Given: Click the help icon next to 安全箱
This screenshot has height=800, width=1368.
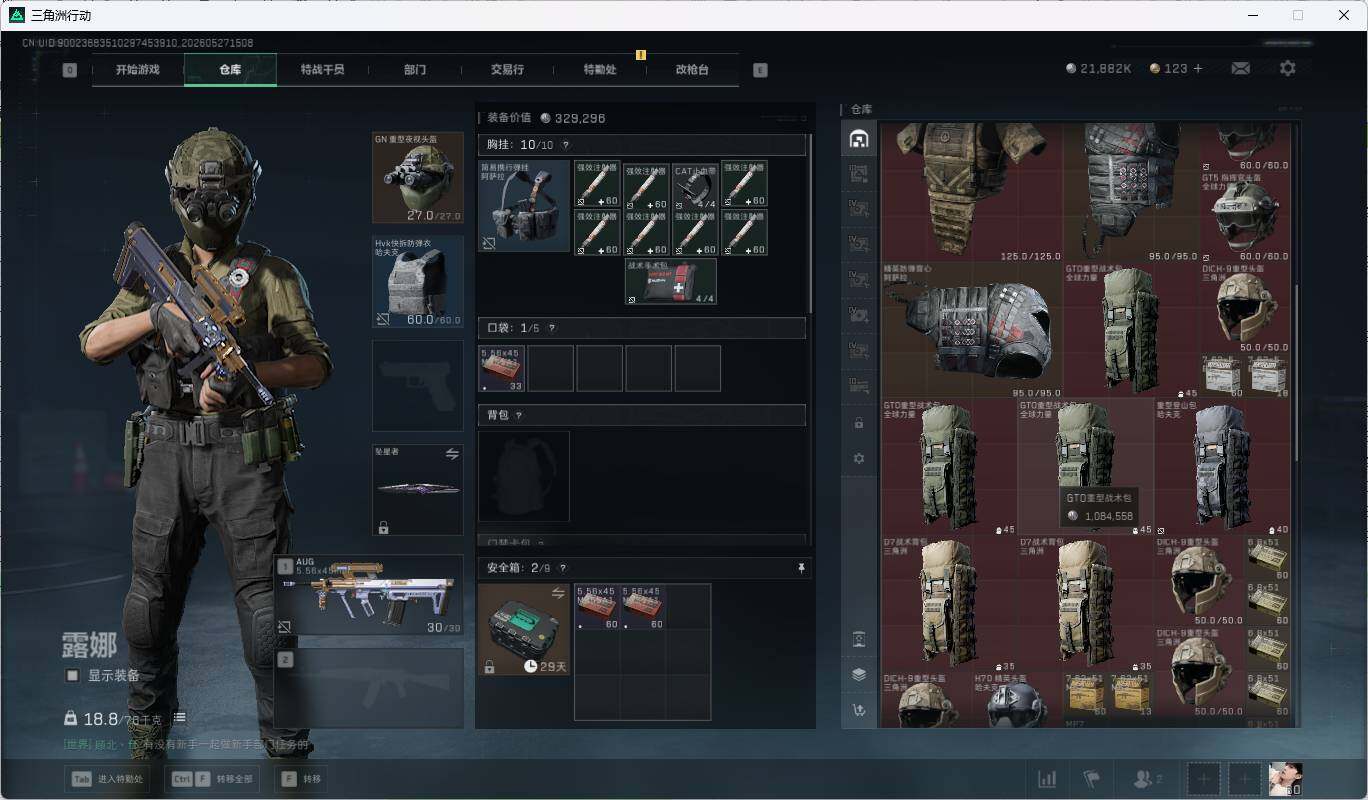Looking at the screenshot, I should pos(564,568).
